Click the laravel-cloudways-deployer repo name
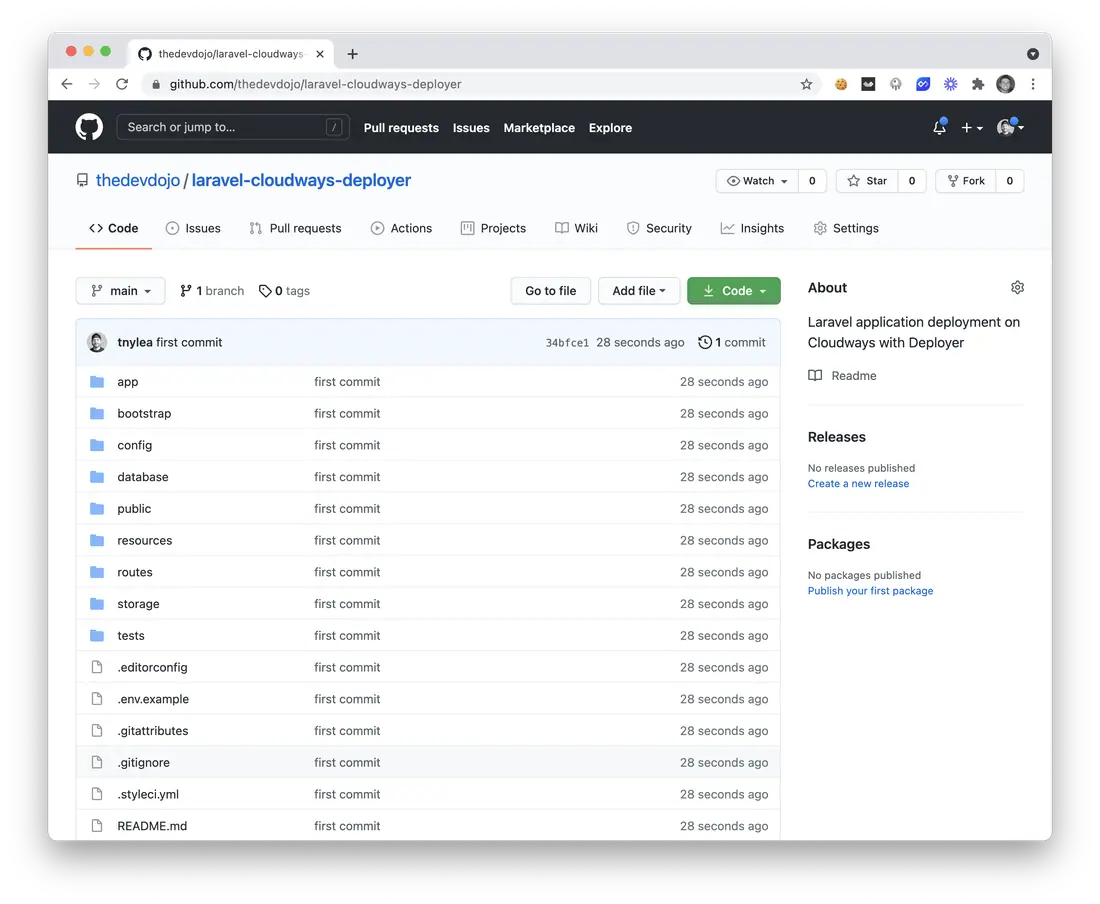 click(302, 180)
